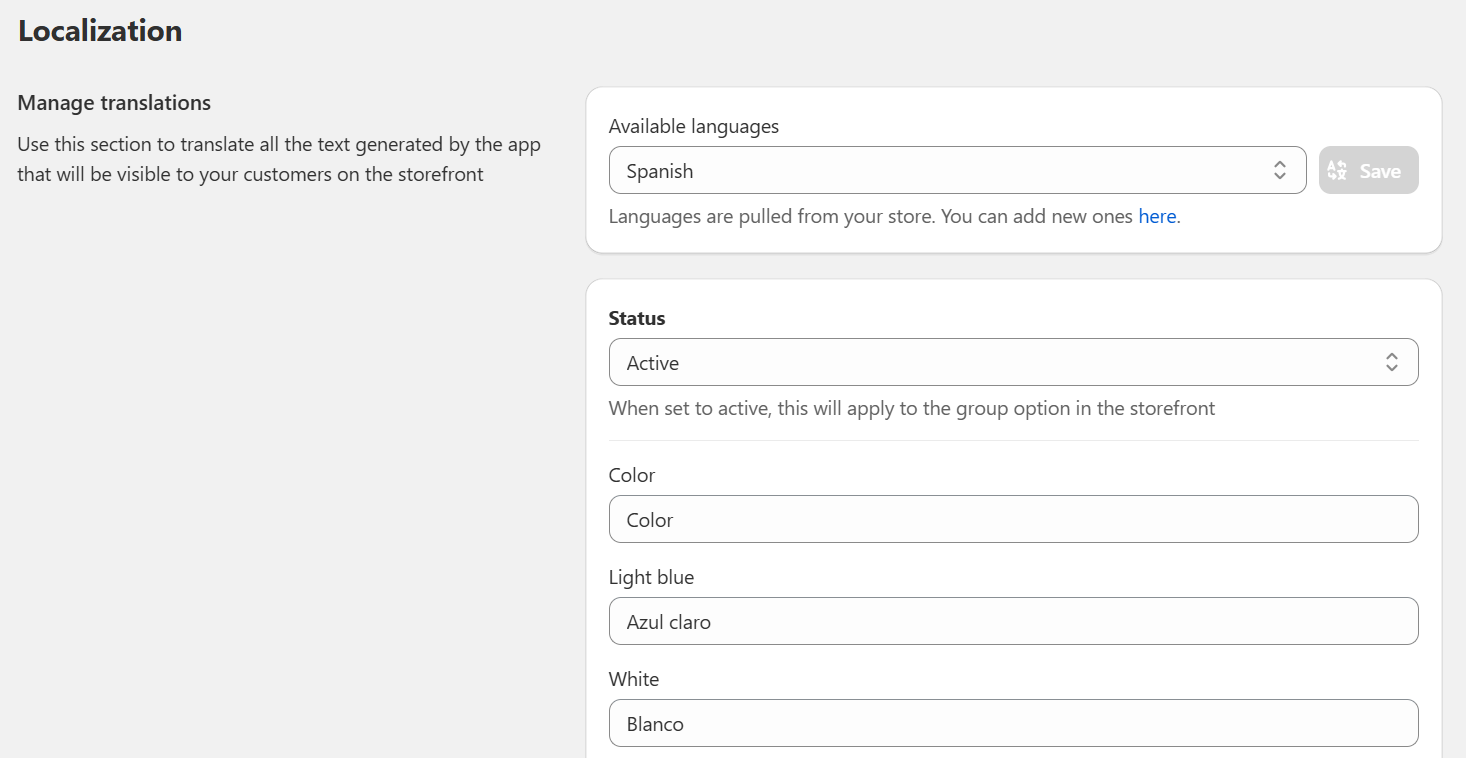This screenshot has height=758, width=1466.
Task: Follow the "here" link to add languages
Action: (1157, 216)
